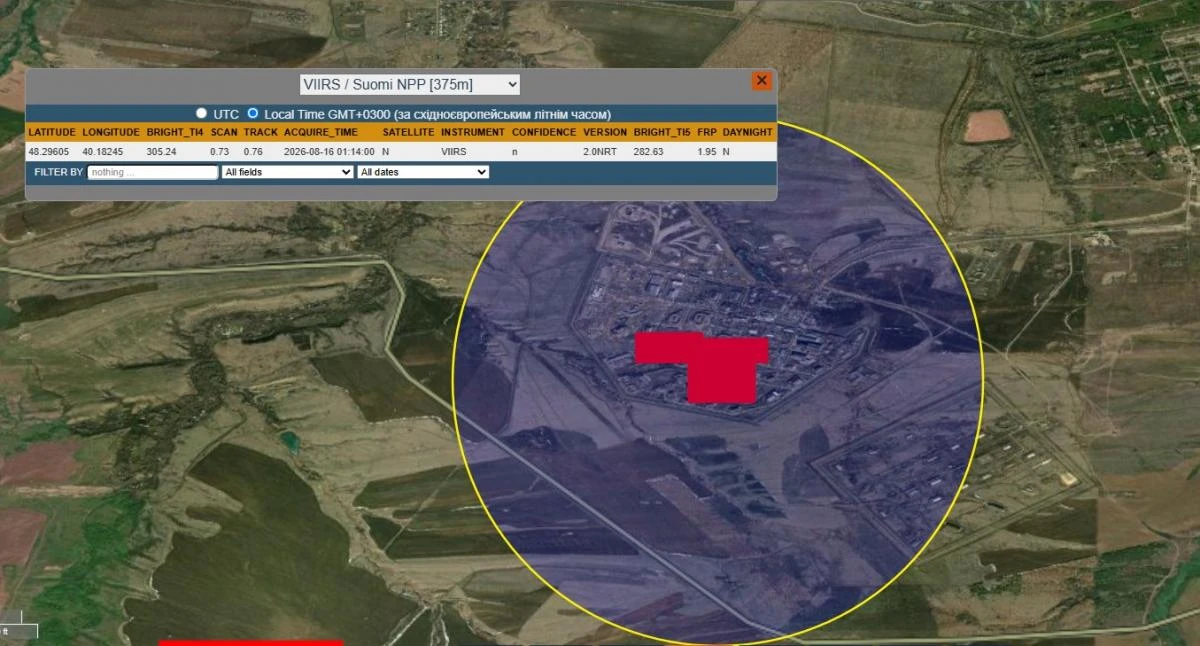Click the map scale bar in the corner

click(19, 631)
